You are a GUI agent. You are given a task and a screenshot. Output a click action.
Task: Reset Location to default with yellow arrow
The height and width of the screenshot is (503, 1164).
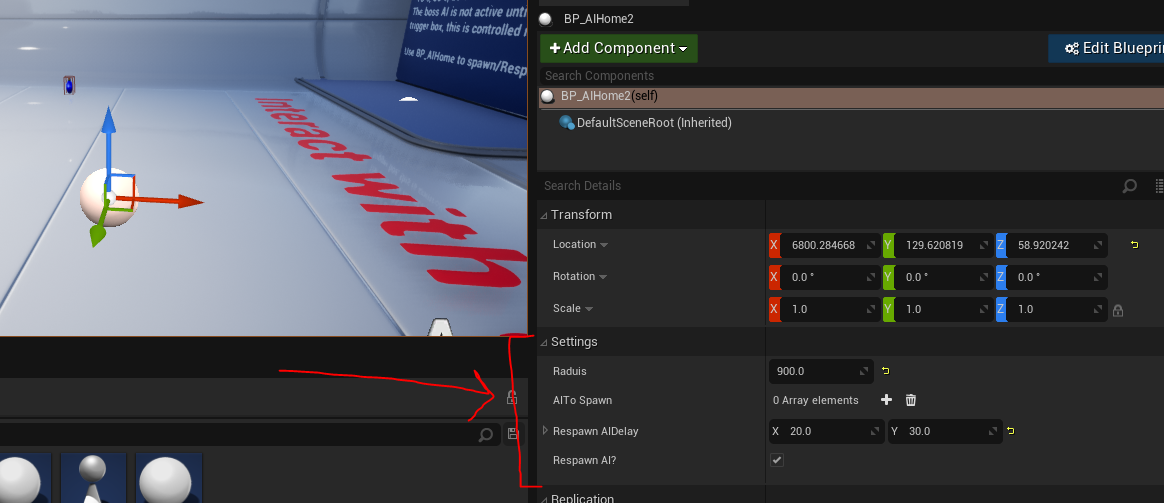pyautogui.click(x=1134, y=245)
